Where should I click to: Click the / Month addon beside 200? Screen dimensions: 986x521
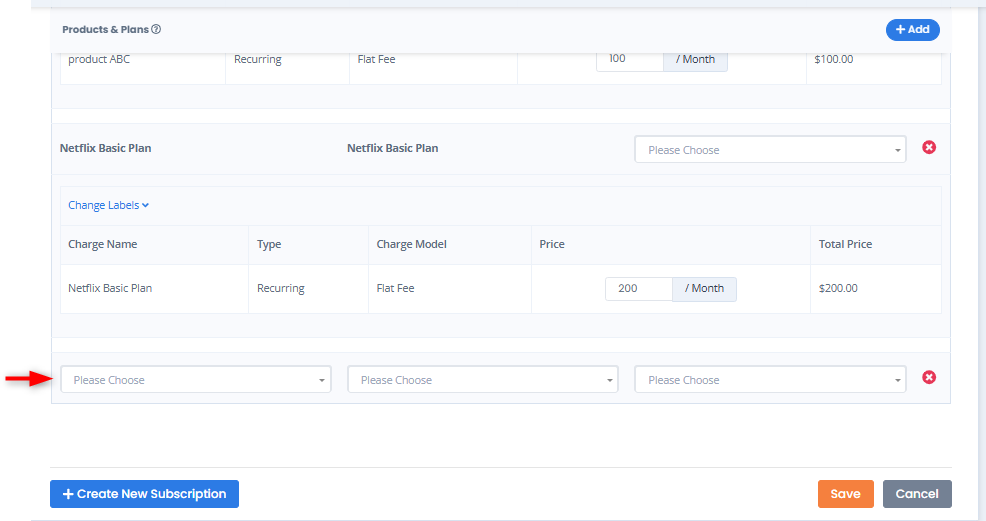coord(704,288)
